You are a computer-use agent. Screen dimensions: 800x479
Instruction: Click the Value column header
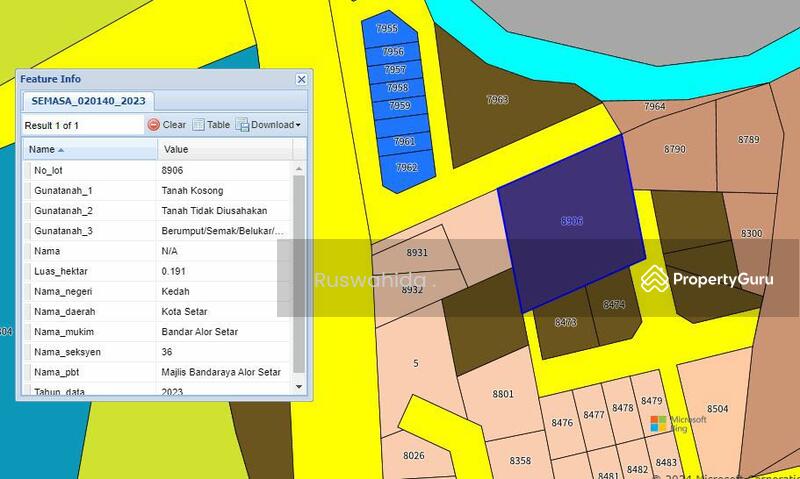pos(224,149)
